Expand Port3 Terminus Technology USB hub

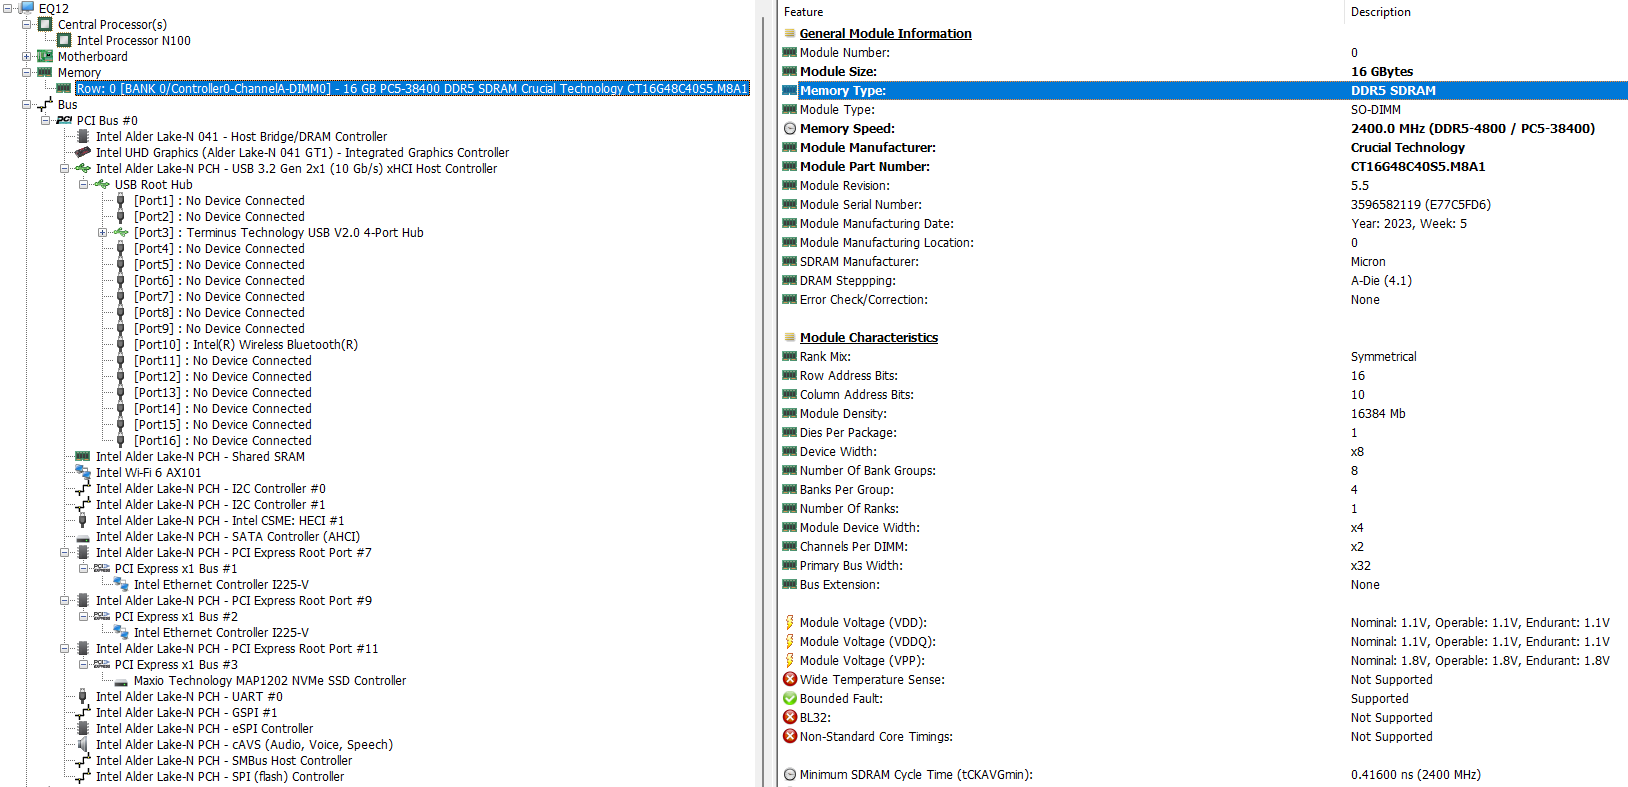102,232
